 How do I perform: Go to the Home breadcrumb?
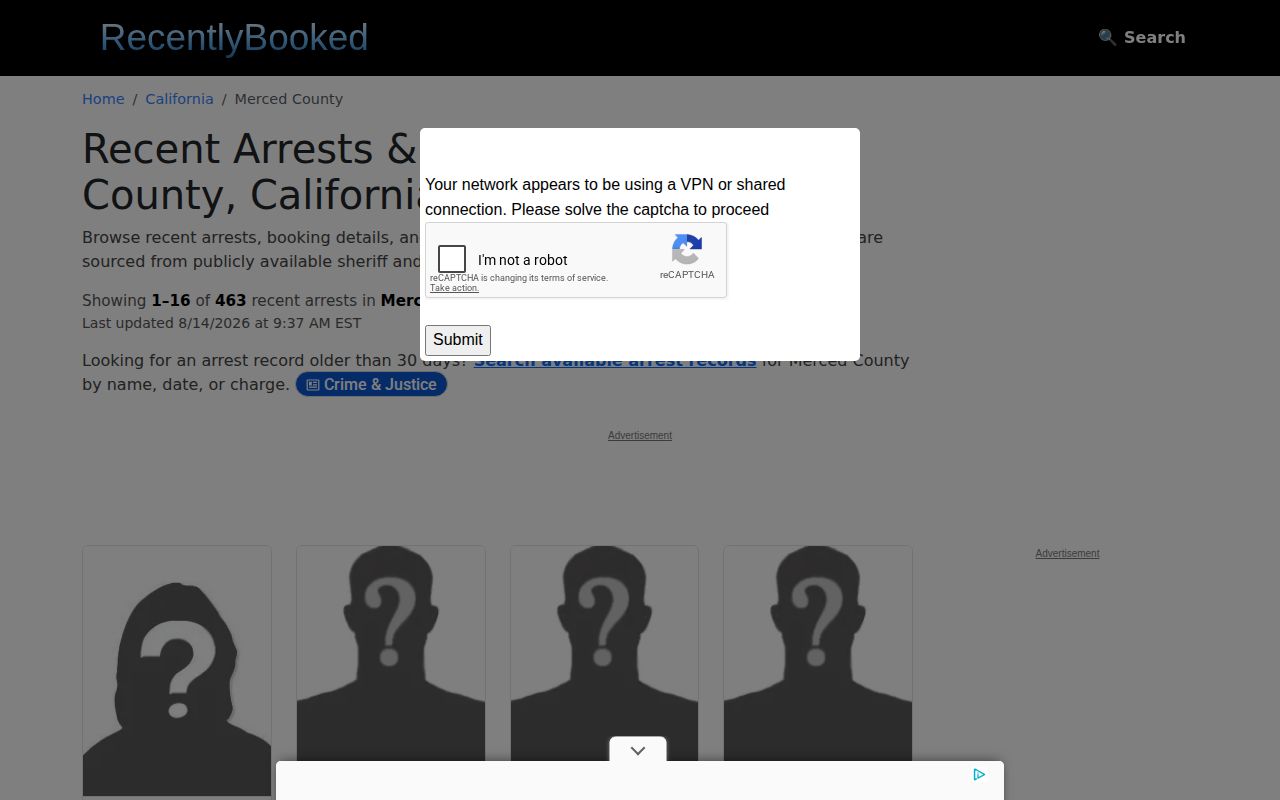tap(103, 99)
